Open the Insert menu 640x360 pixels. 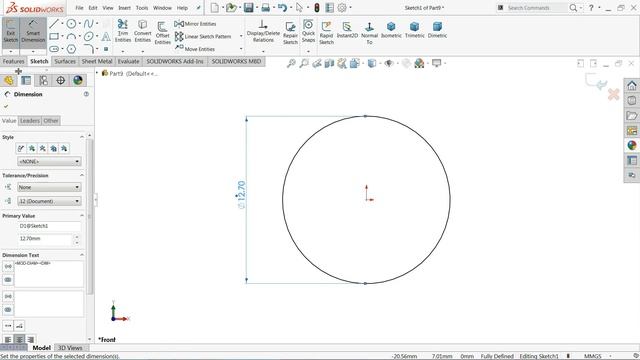coord(124,8)
